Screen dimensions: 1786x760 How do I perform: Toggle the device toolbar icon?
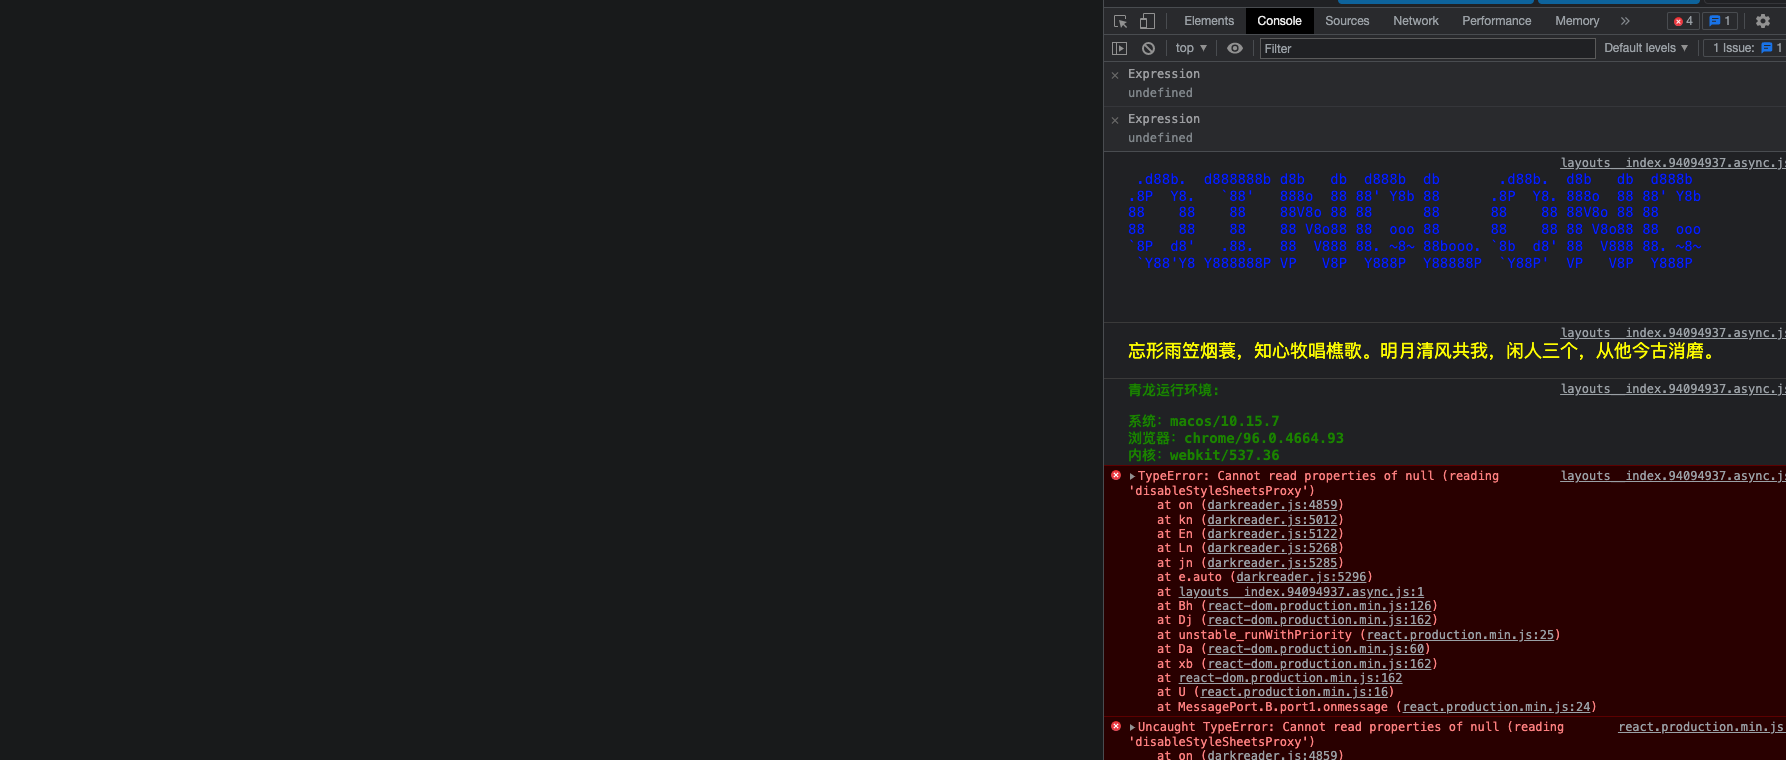tap(1147, 21)
